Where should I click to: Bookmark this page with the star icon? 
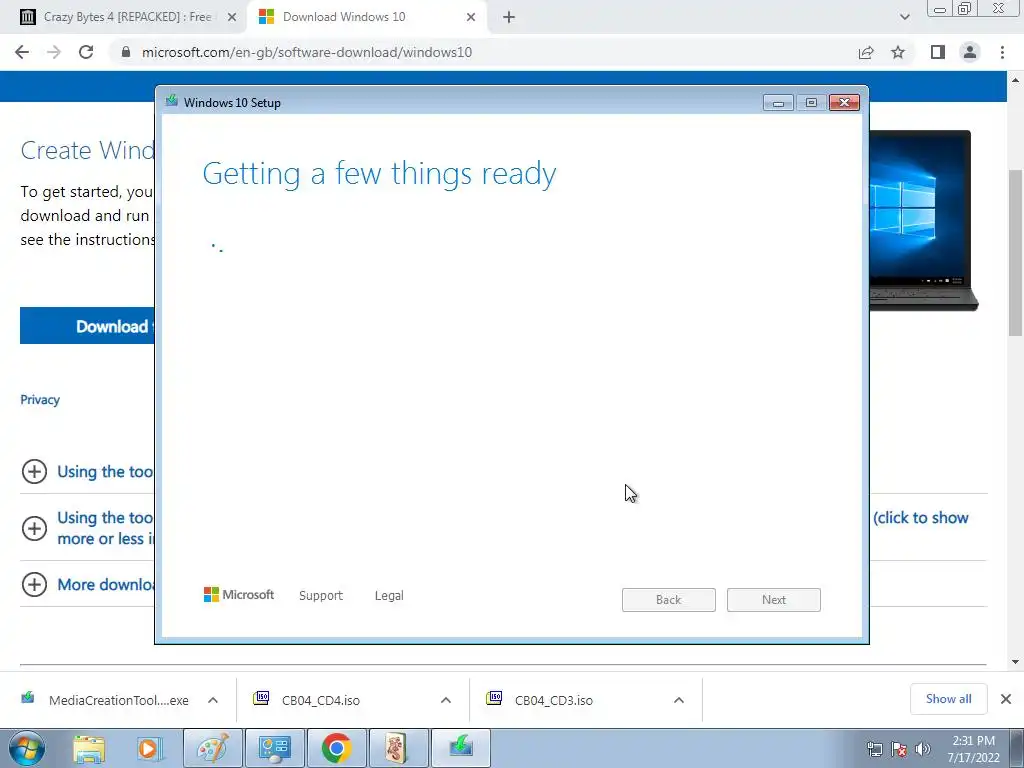(x=898, y=52)
